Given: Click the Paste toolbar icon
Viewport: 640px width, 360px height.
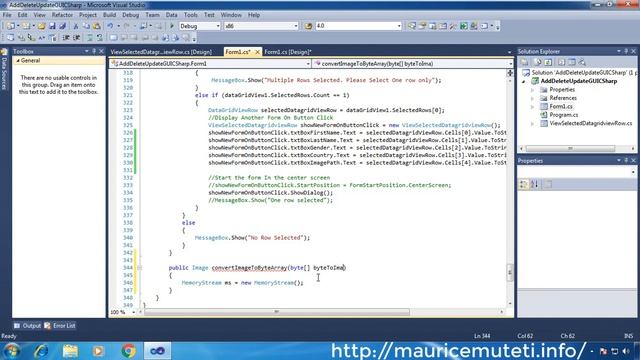Looking at the screenshot, I should tap(96, 26).
